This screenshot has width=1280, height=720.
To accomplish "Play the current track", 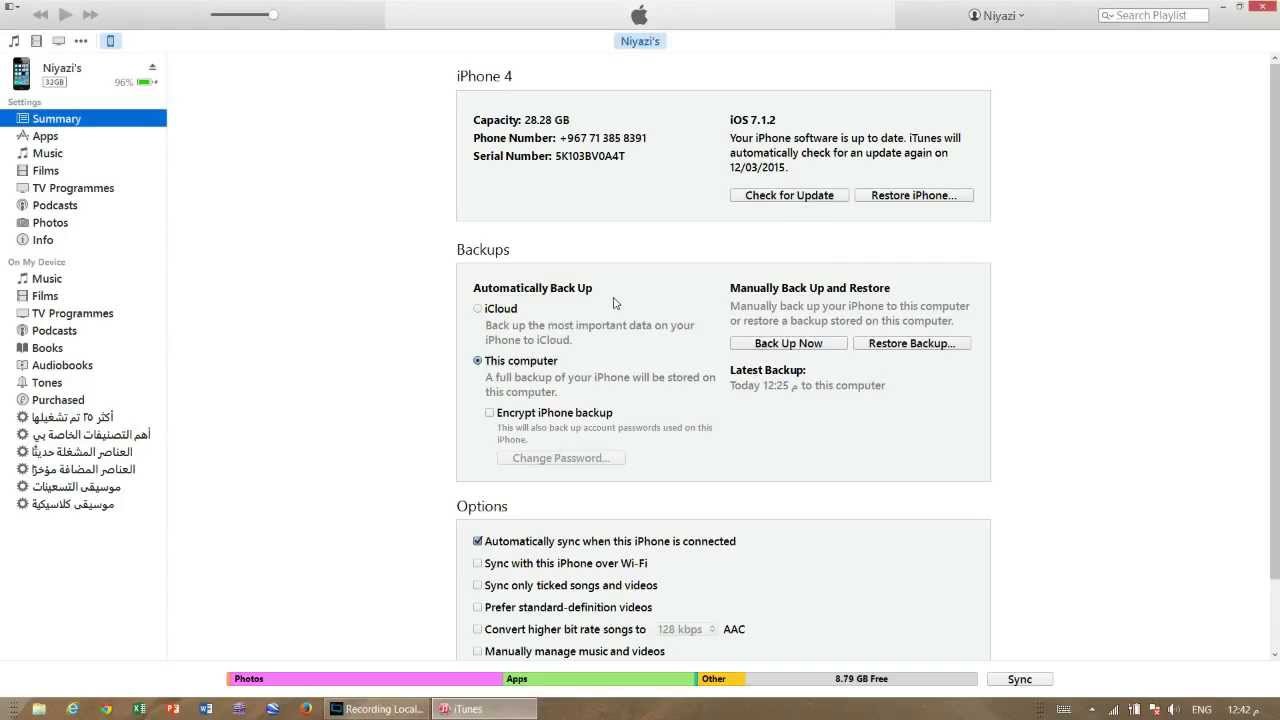I will pyautogui.click(x=65, y=14).
